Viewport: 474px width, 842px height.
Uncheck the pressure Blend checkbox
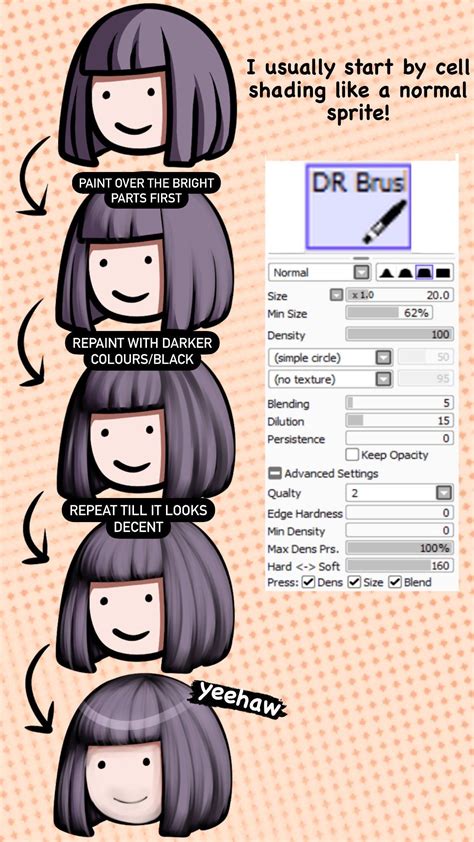click(395, 582)
